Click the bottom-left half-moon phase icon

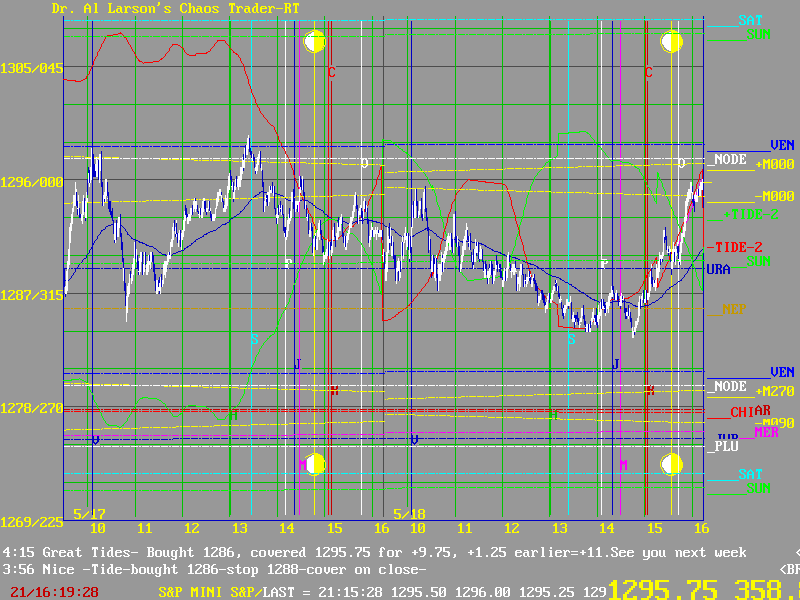(x=314, y=464)
